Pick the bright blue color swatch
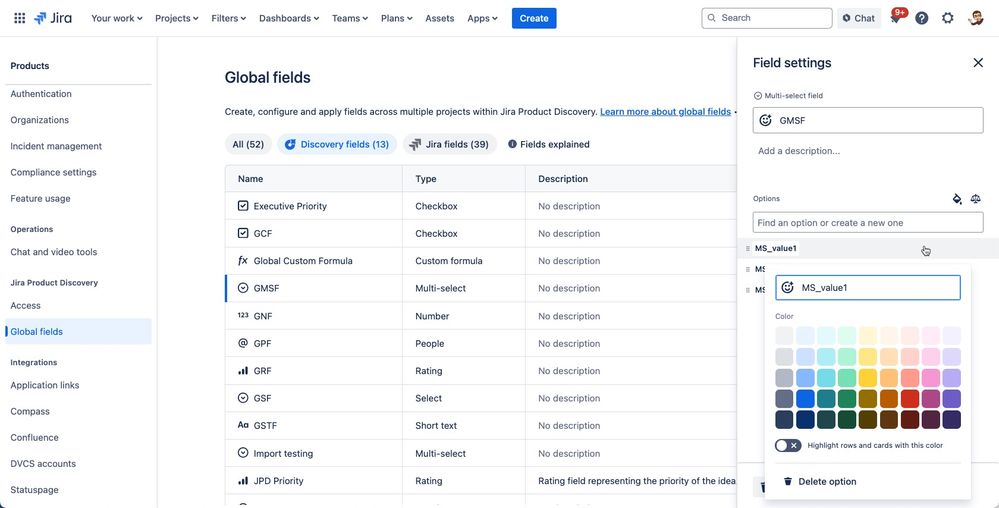Viewport: 999px width, 508px height. click(805, 399)
